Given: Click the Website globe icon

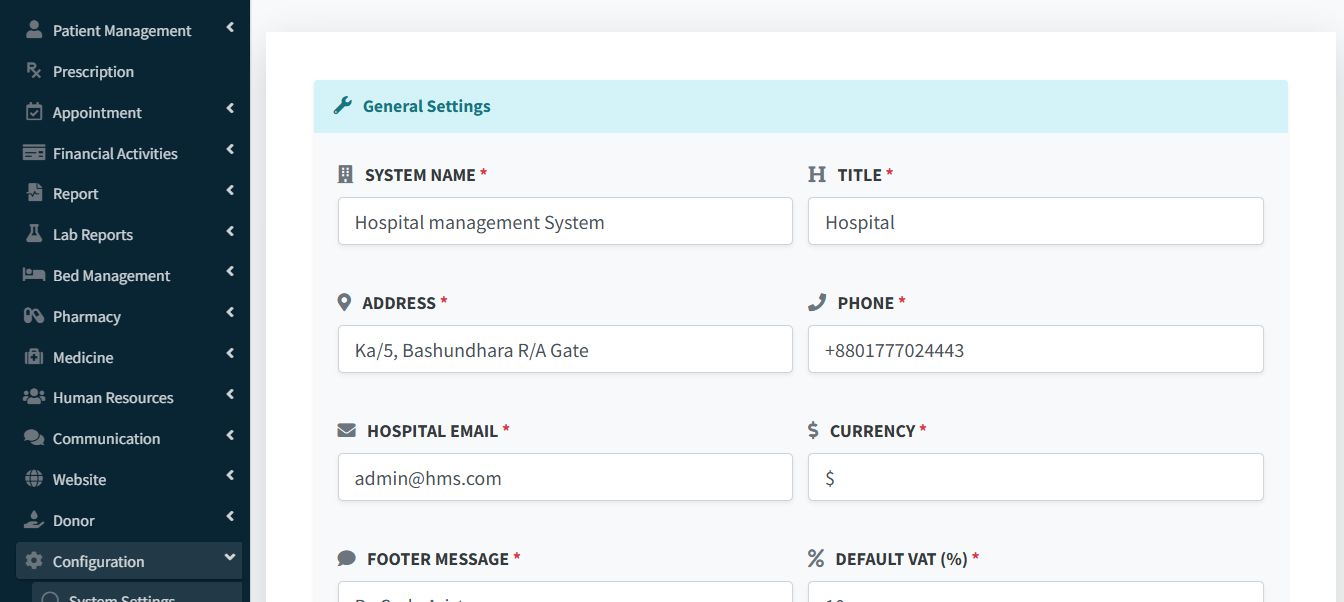Looking at the screenshot, I should pyautogui.click(x=34, y=479).
